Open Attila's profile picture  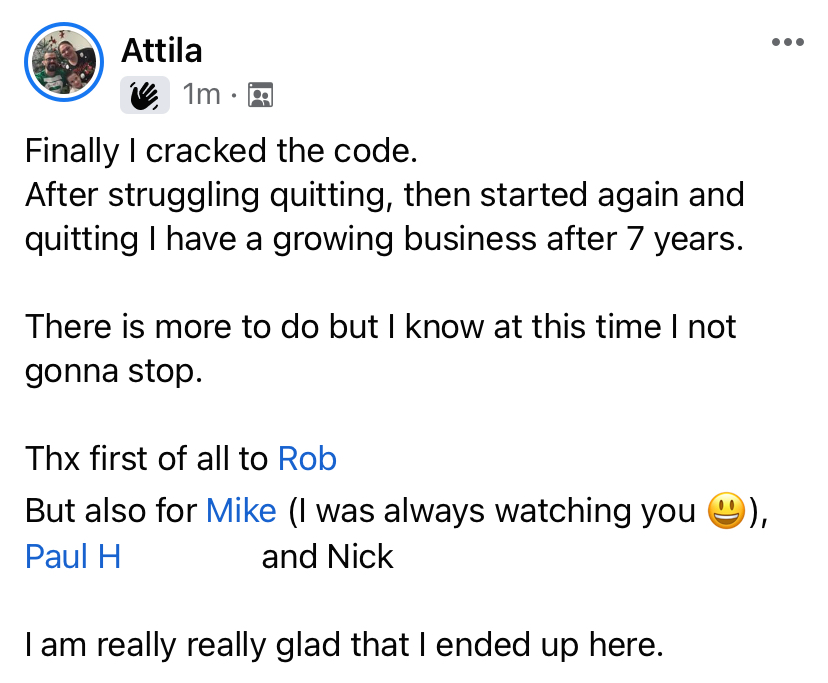(x=63, y=62)
